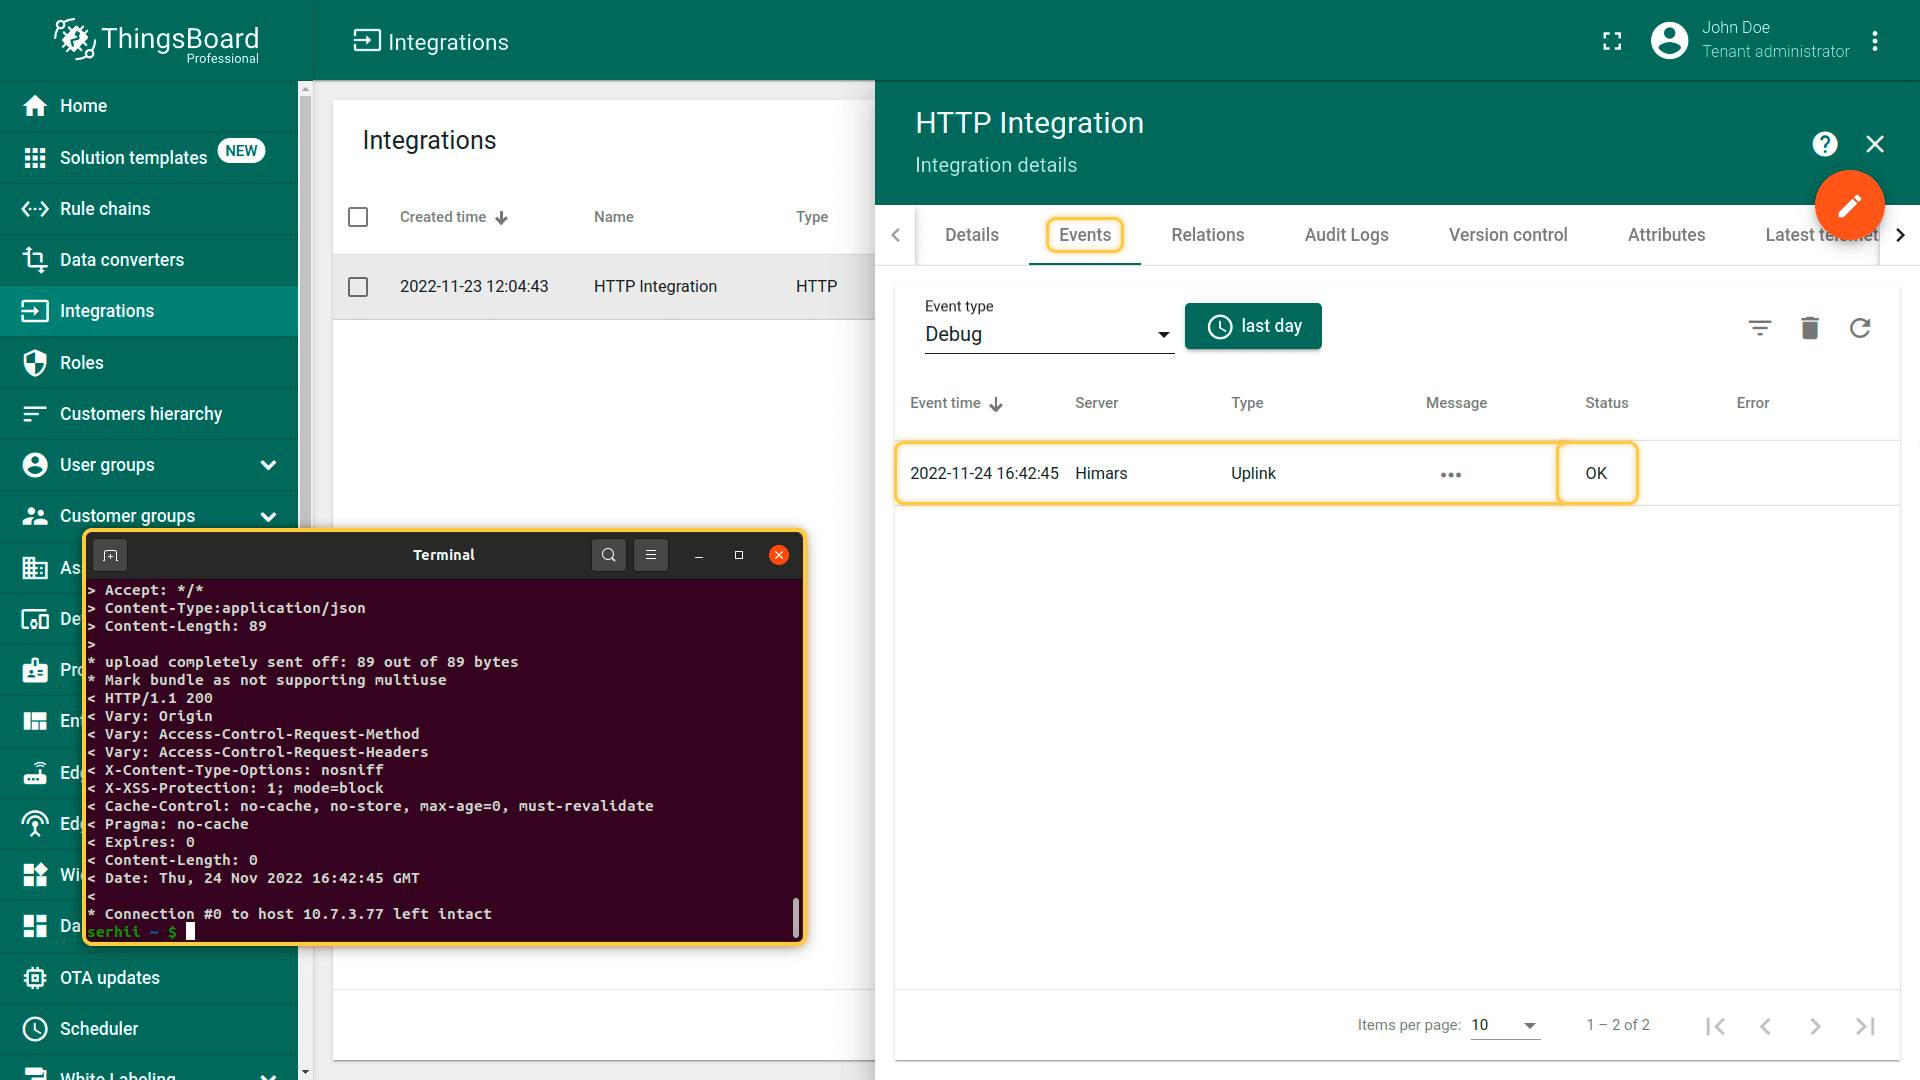Toggle the select-all integrations checkbox
This screenshot has width=1920, height=1080.
(x=358, y=217)
